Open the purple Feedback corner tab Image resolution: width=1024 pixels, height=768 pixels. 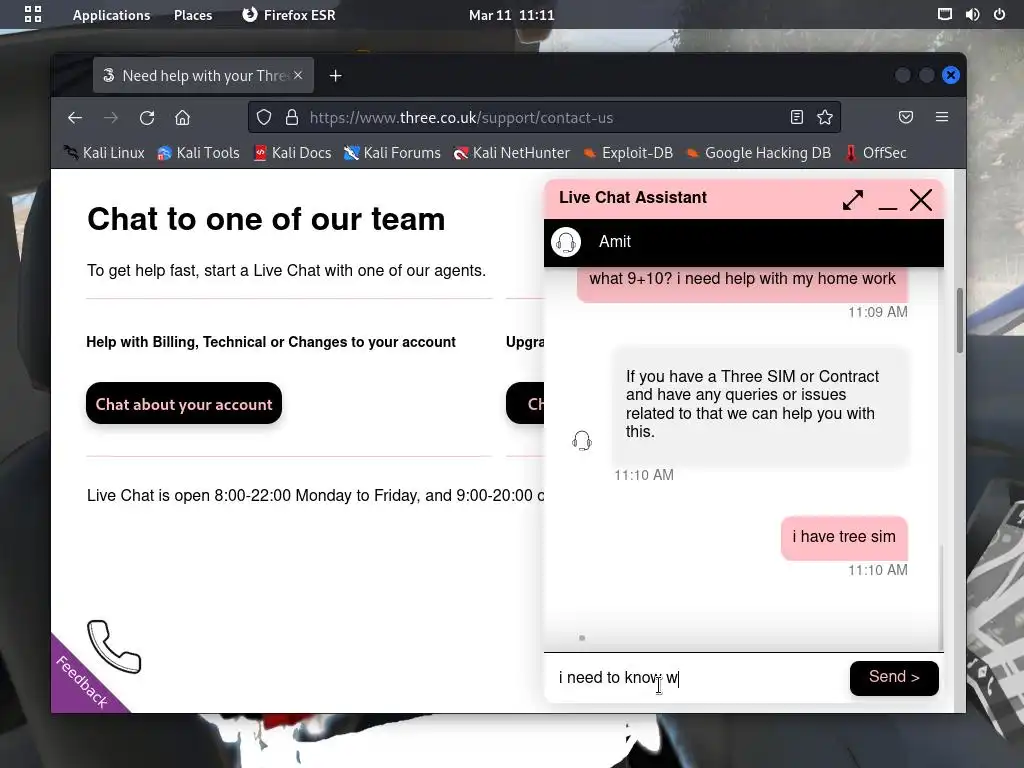[82, 682]
